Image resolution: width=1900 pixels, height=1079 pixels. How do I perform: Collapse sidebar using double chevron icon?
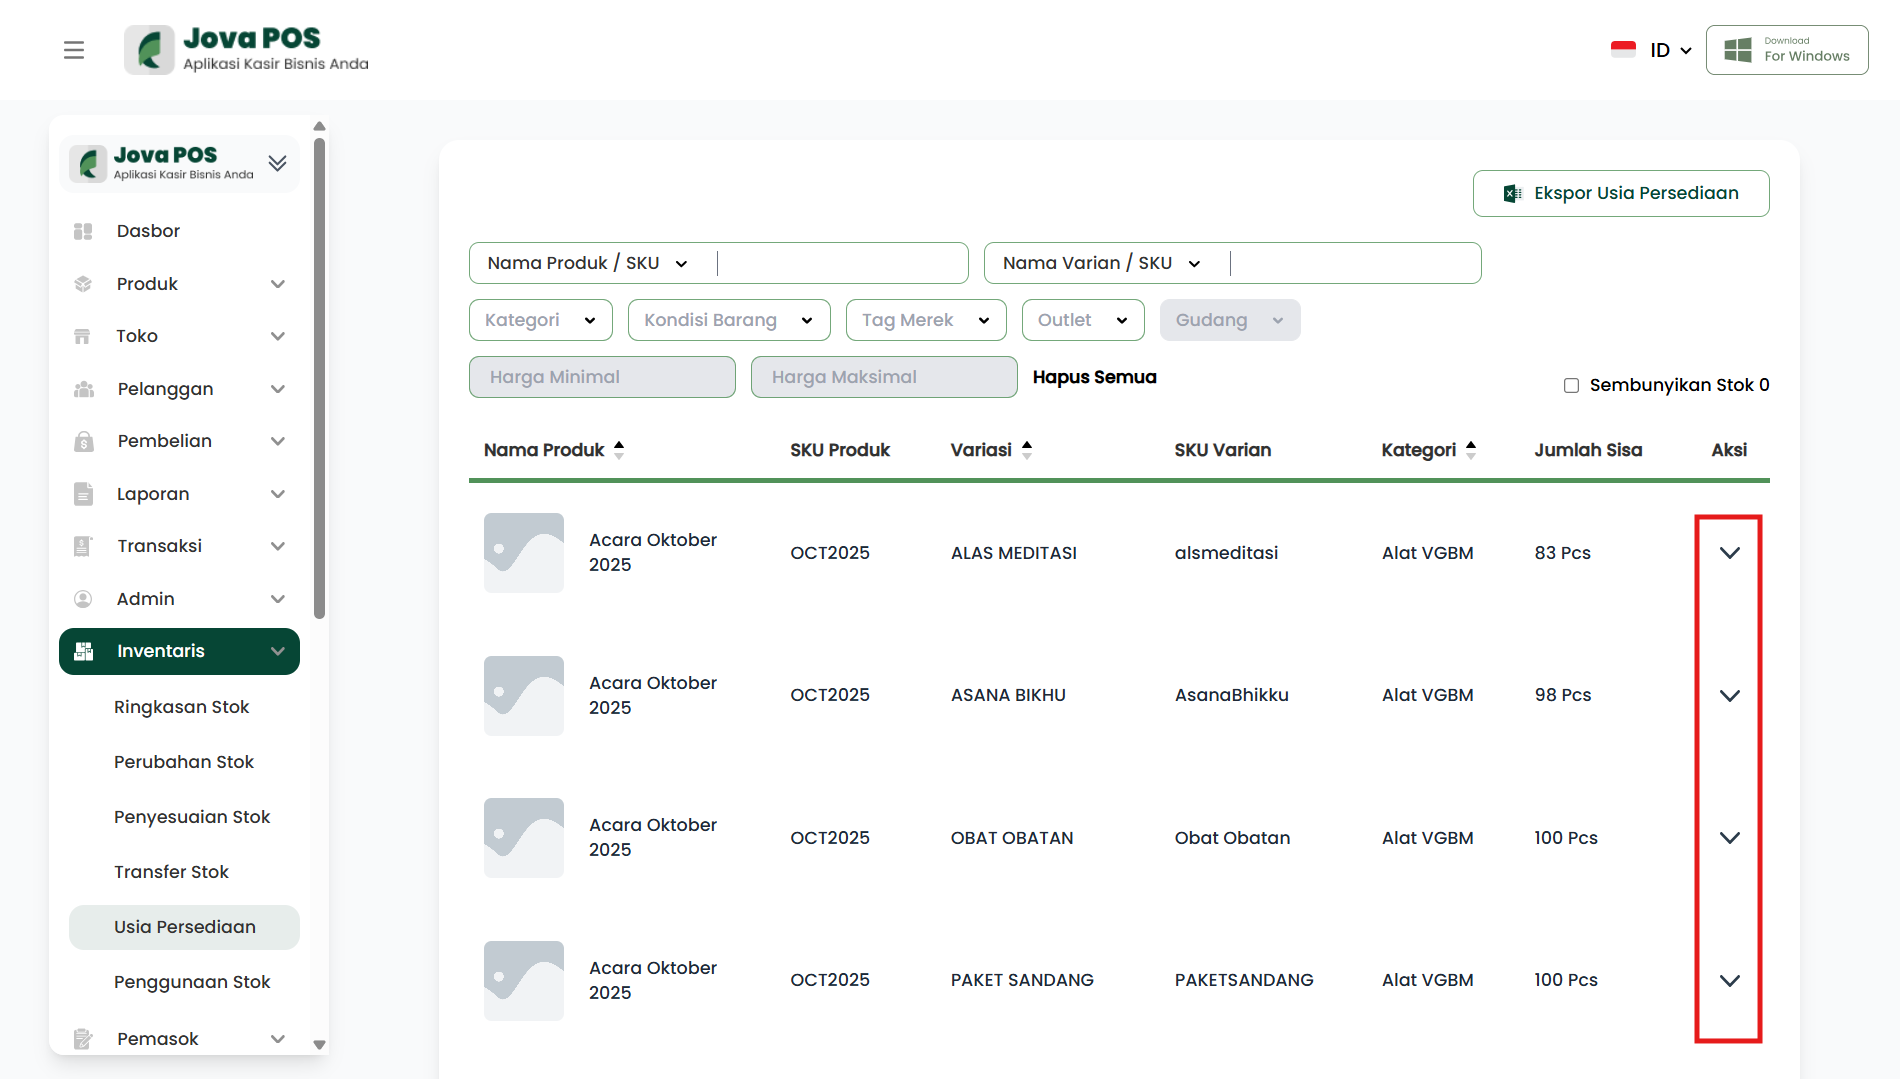click(278, 163)
